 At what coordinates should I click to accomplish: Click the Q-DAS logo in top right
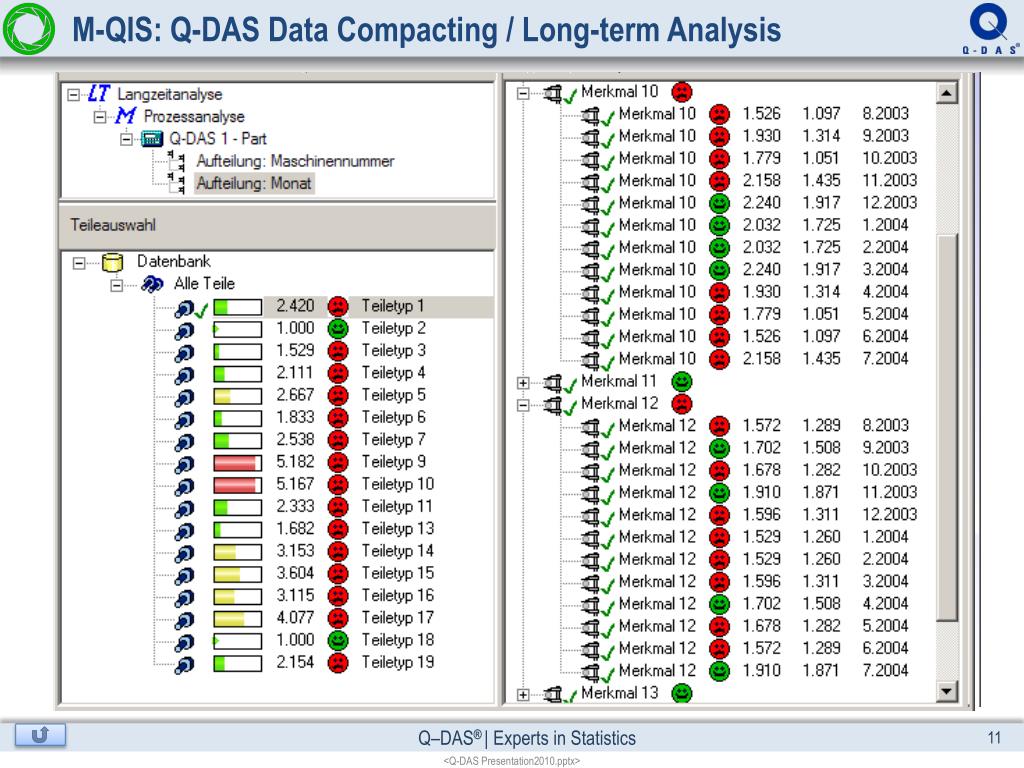coord(991,28)
